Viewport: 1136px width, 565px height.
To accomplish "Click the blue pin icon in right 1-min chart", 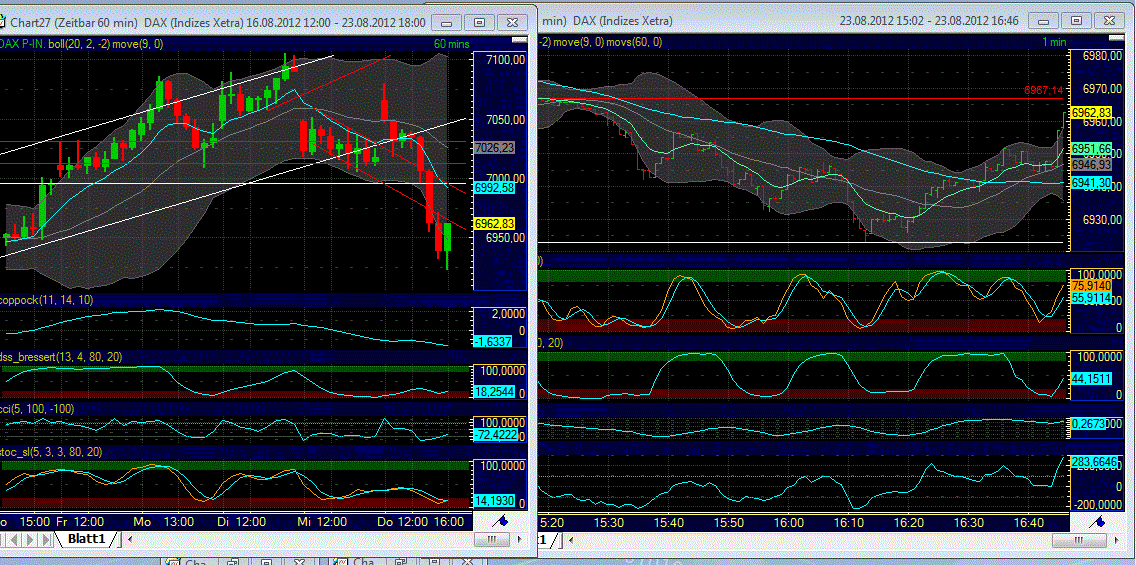I will [1100, 521].
